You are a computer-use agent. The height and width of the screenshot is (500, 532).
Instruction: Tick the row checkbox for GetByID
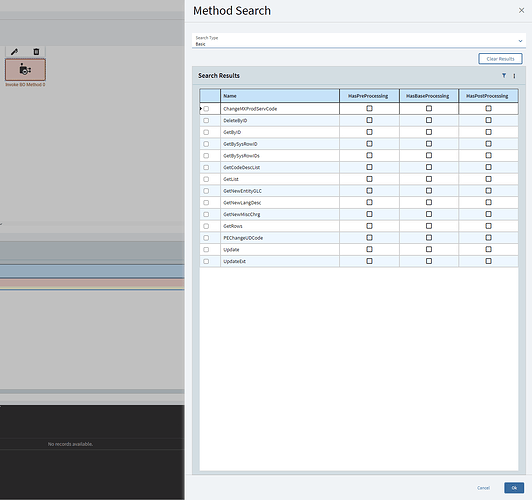tap(206, 132)
